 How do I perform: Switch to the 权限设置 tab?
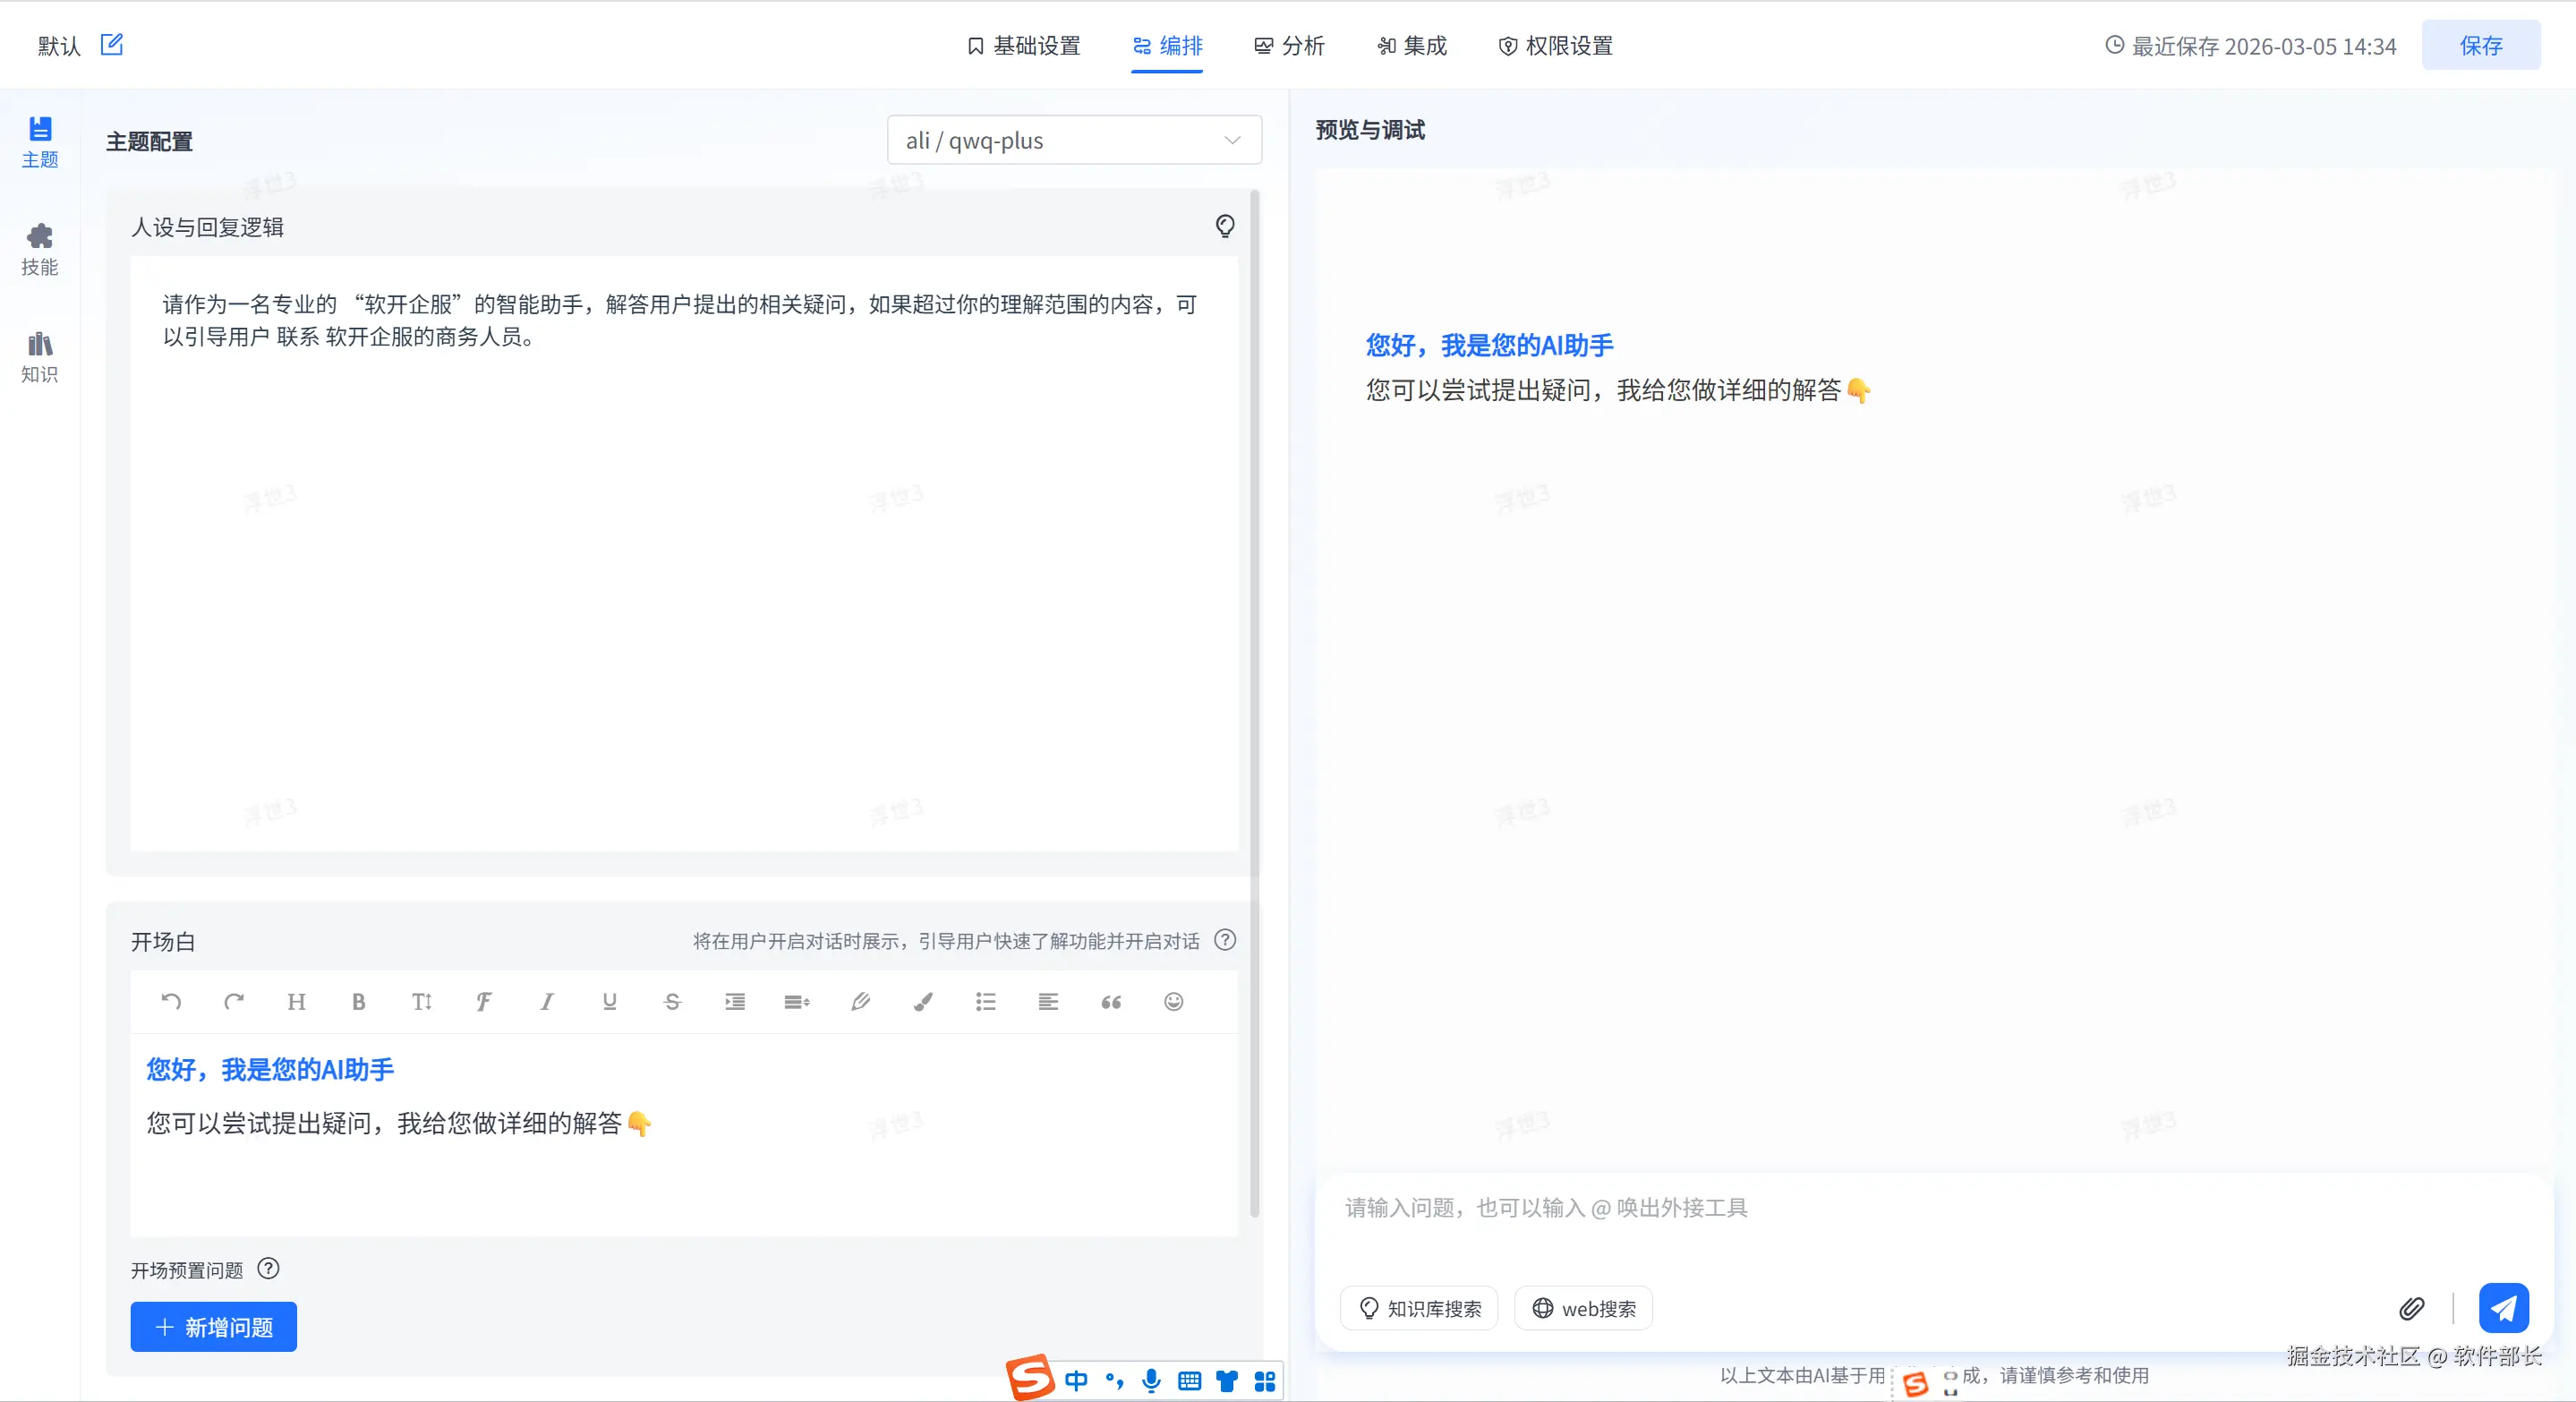[x=1555, y=46]
